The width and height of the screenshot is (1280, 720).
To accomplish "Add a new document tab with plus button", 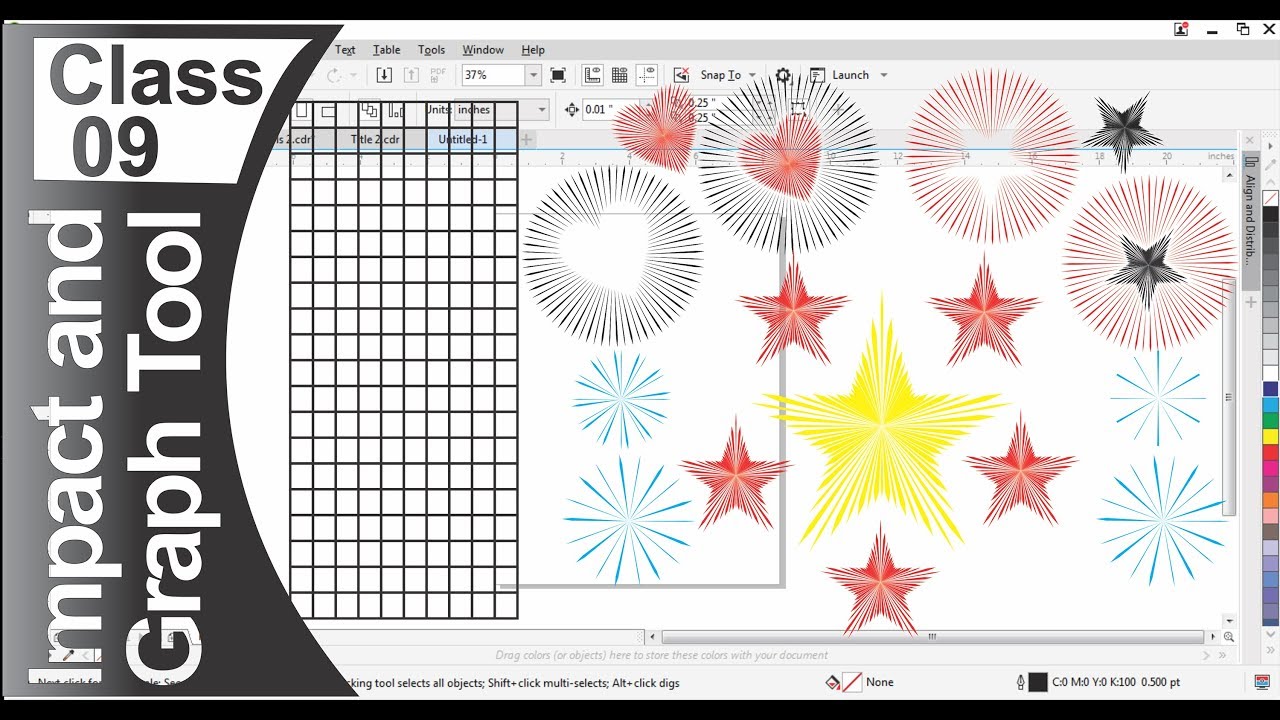I will click(526, 139).
